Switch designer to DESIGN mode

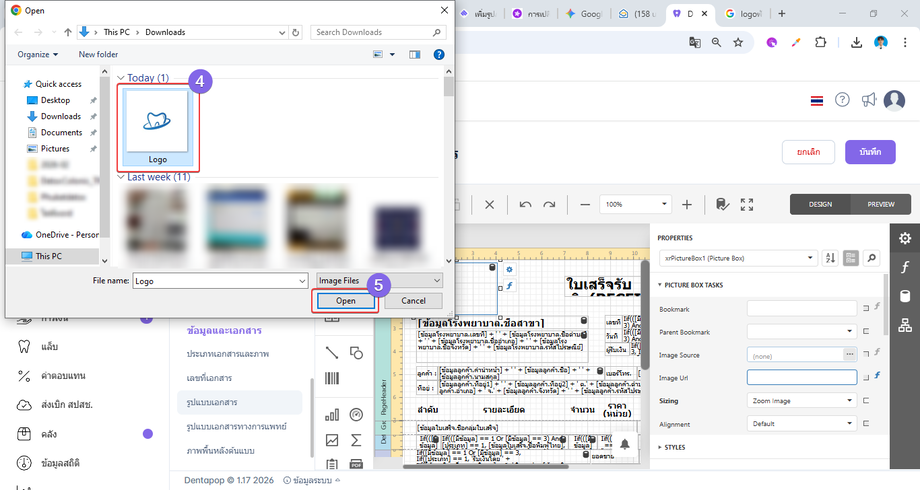(820, 204)
